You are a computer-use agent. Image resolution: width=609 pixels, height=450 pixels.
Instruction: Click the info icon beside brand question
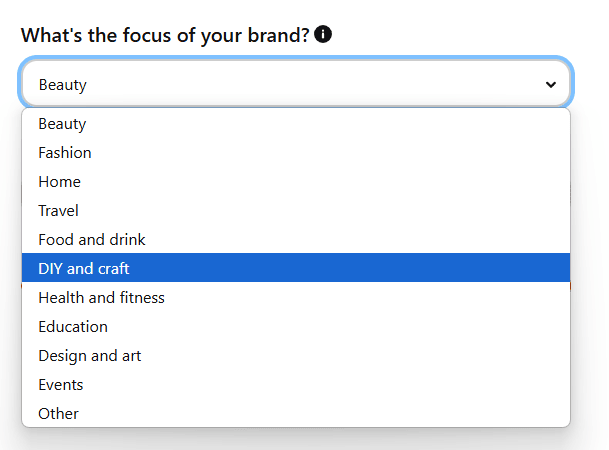(x=323, y=34)
